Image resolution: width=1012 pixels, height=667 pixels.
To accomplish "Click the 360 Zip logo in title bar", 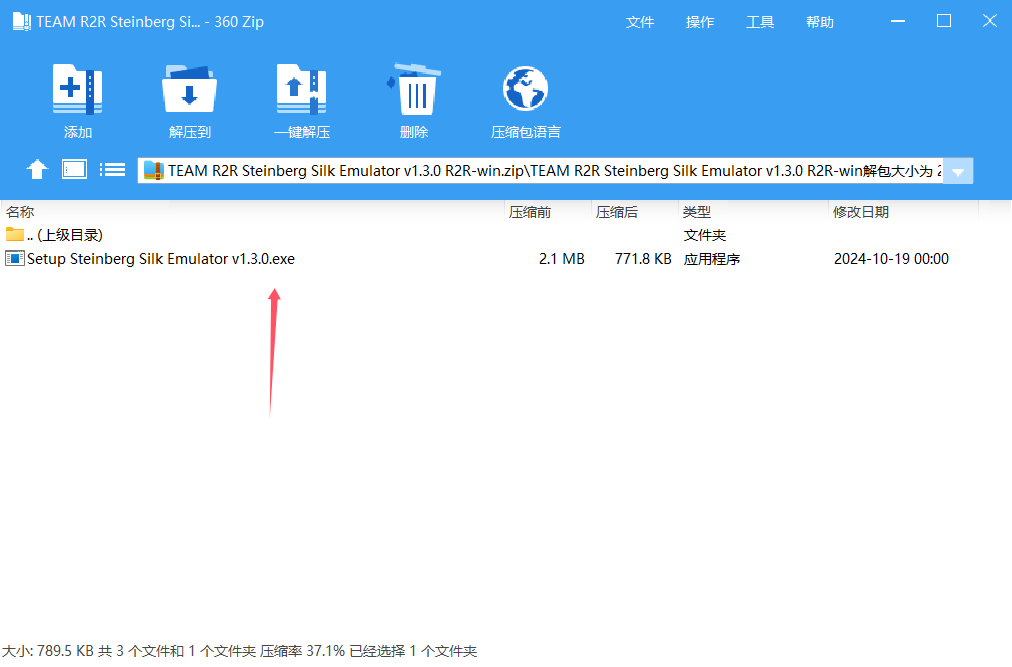I will click(x=21, y=20).
